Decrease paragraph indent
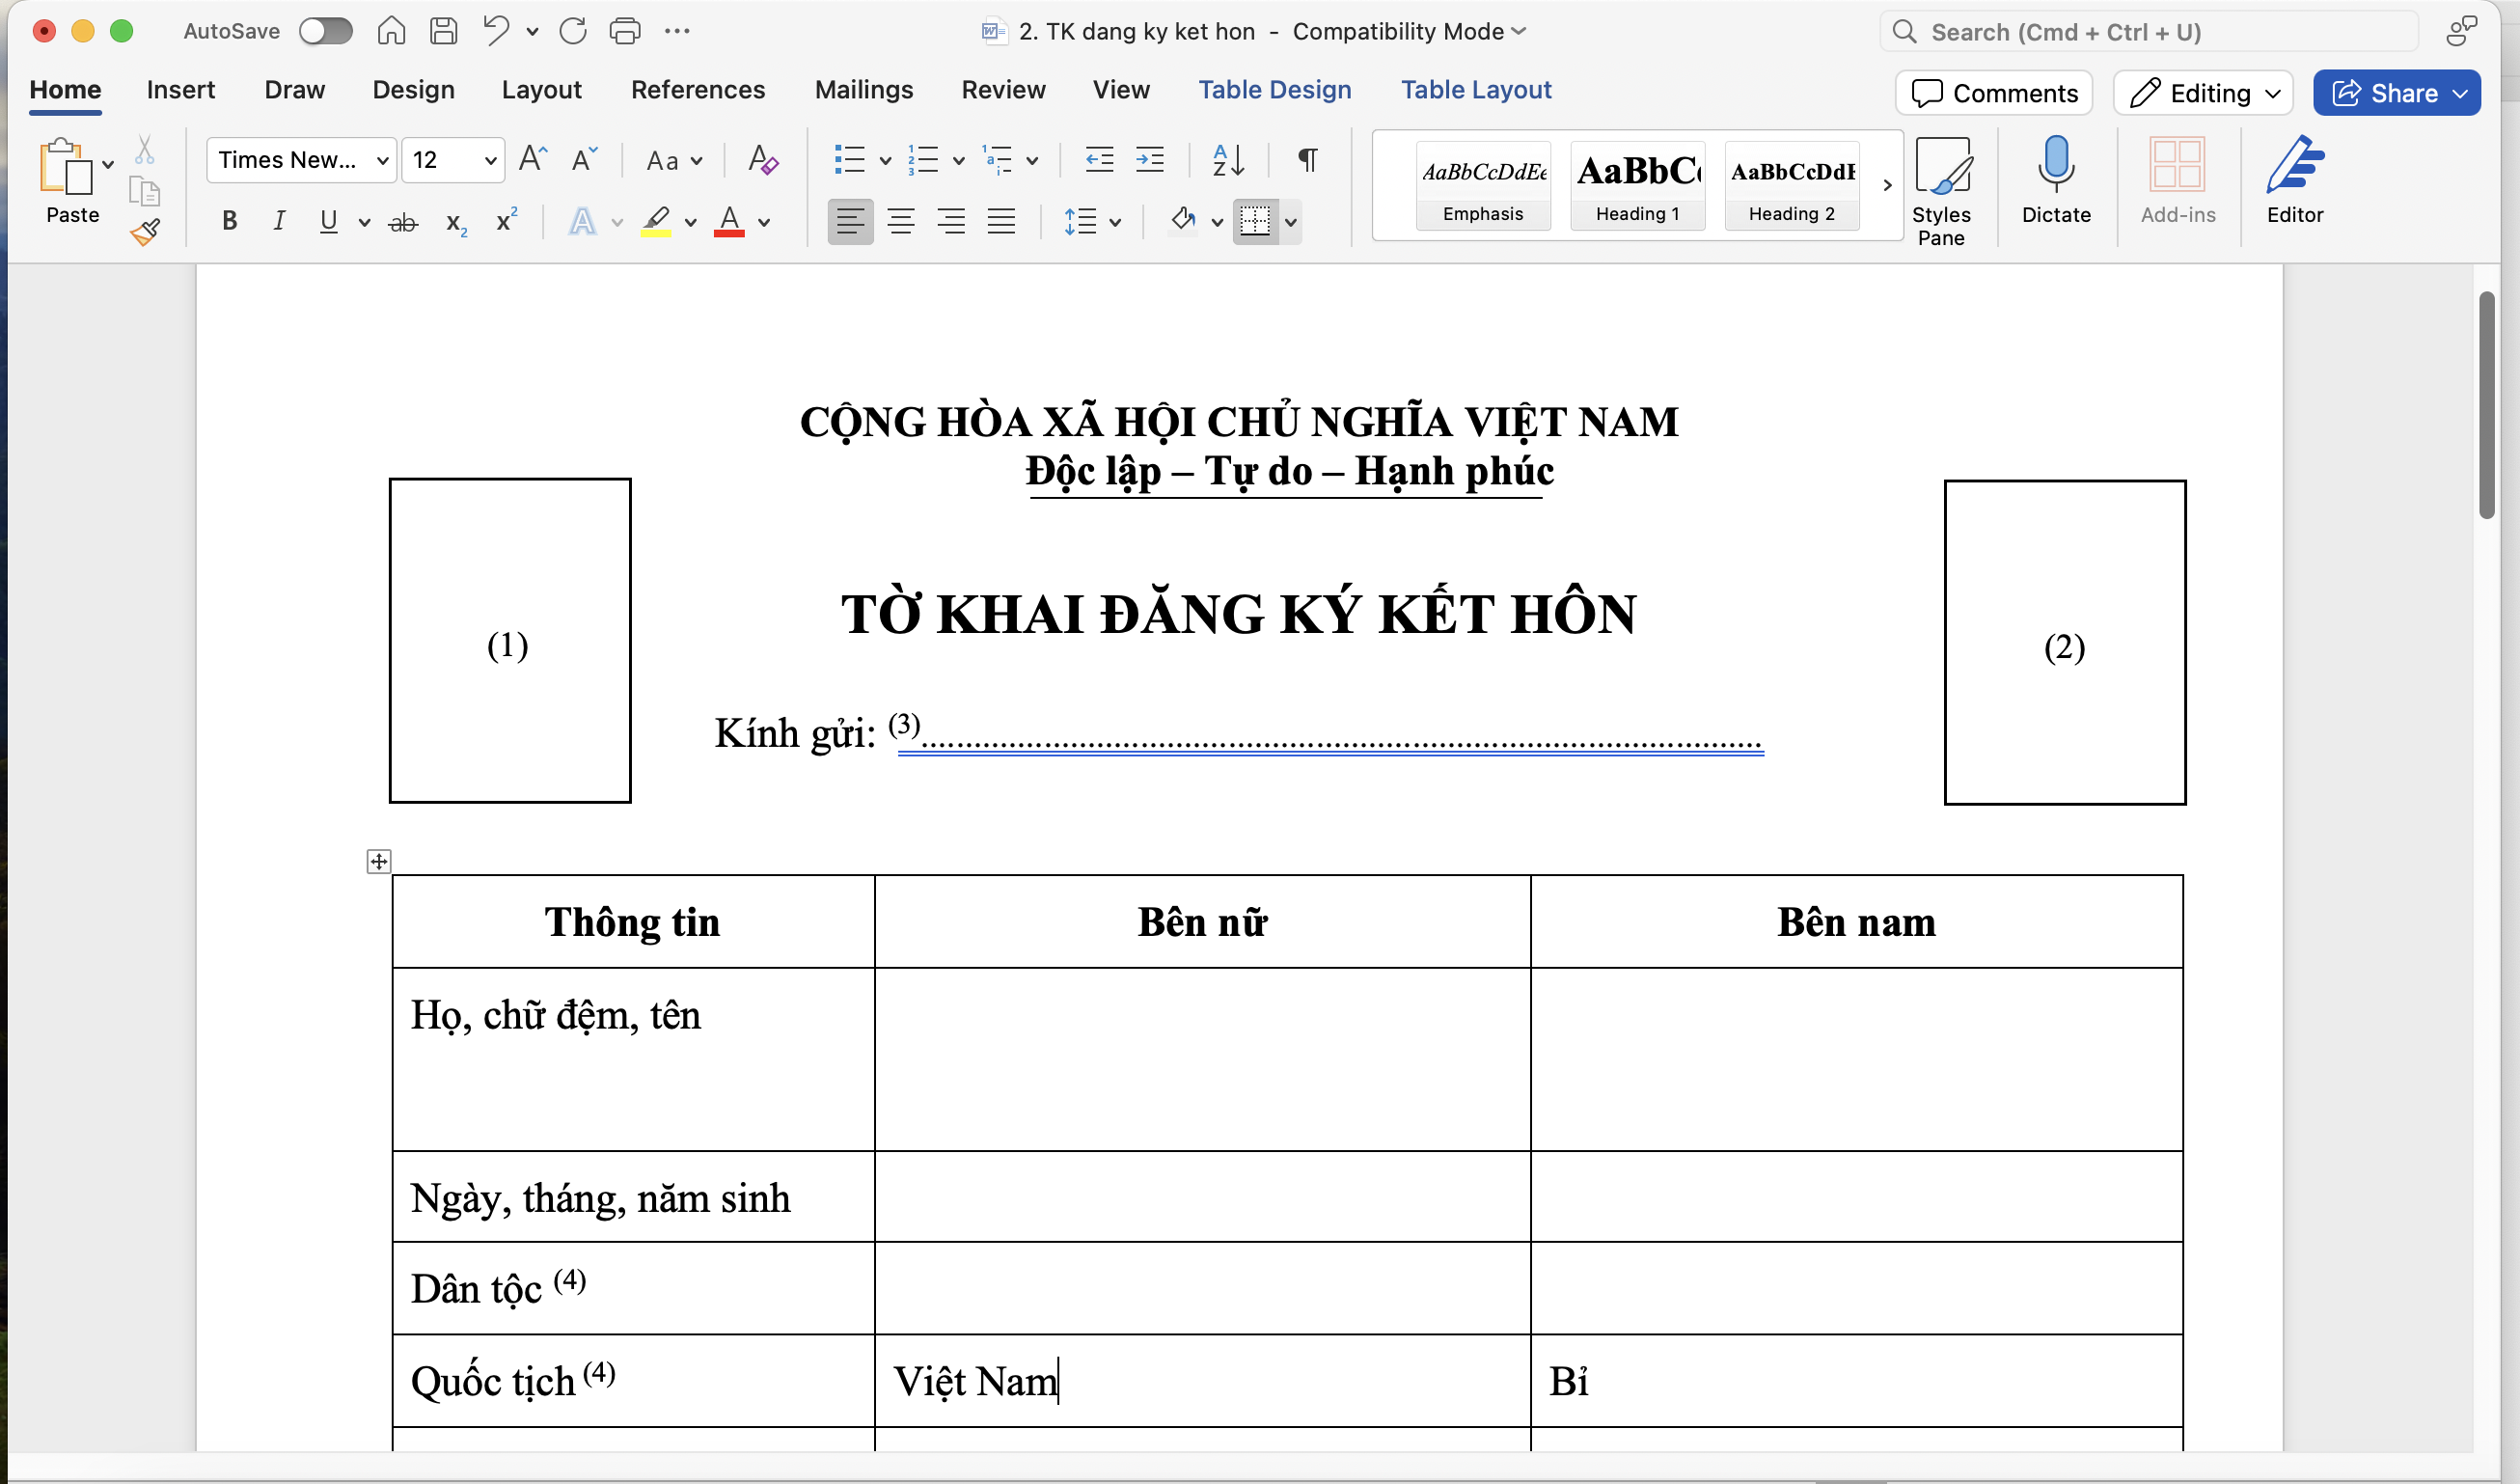 coord(1099,159)
